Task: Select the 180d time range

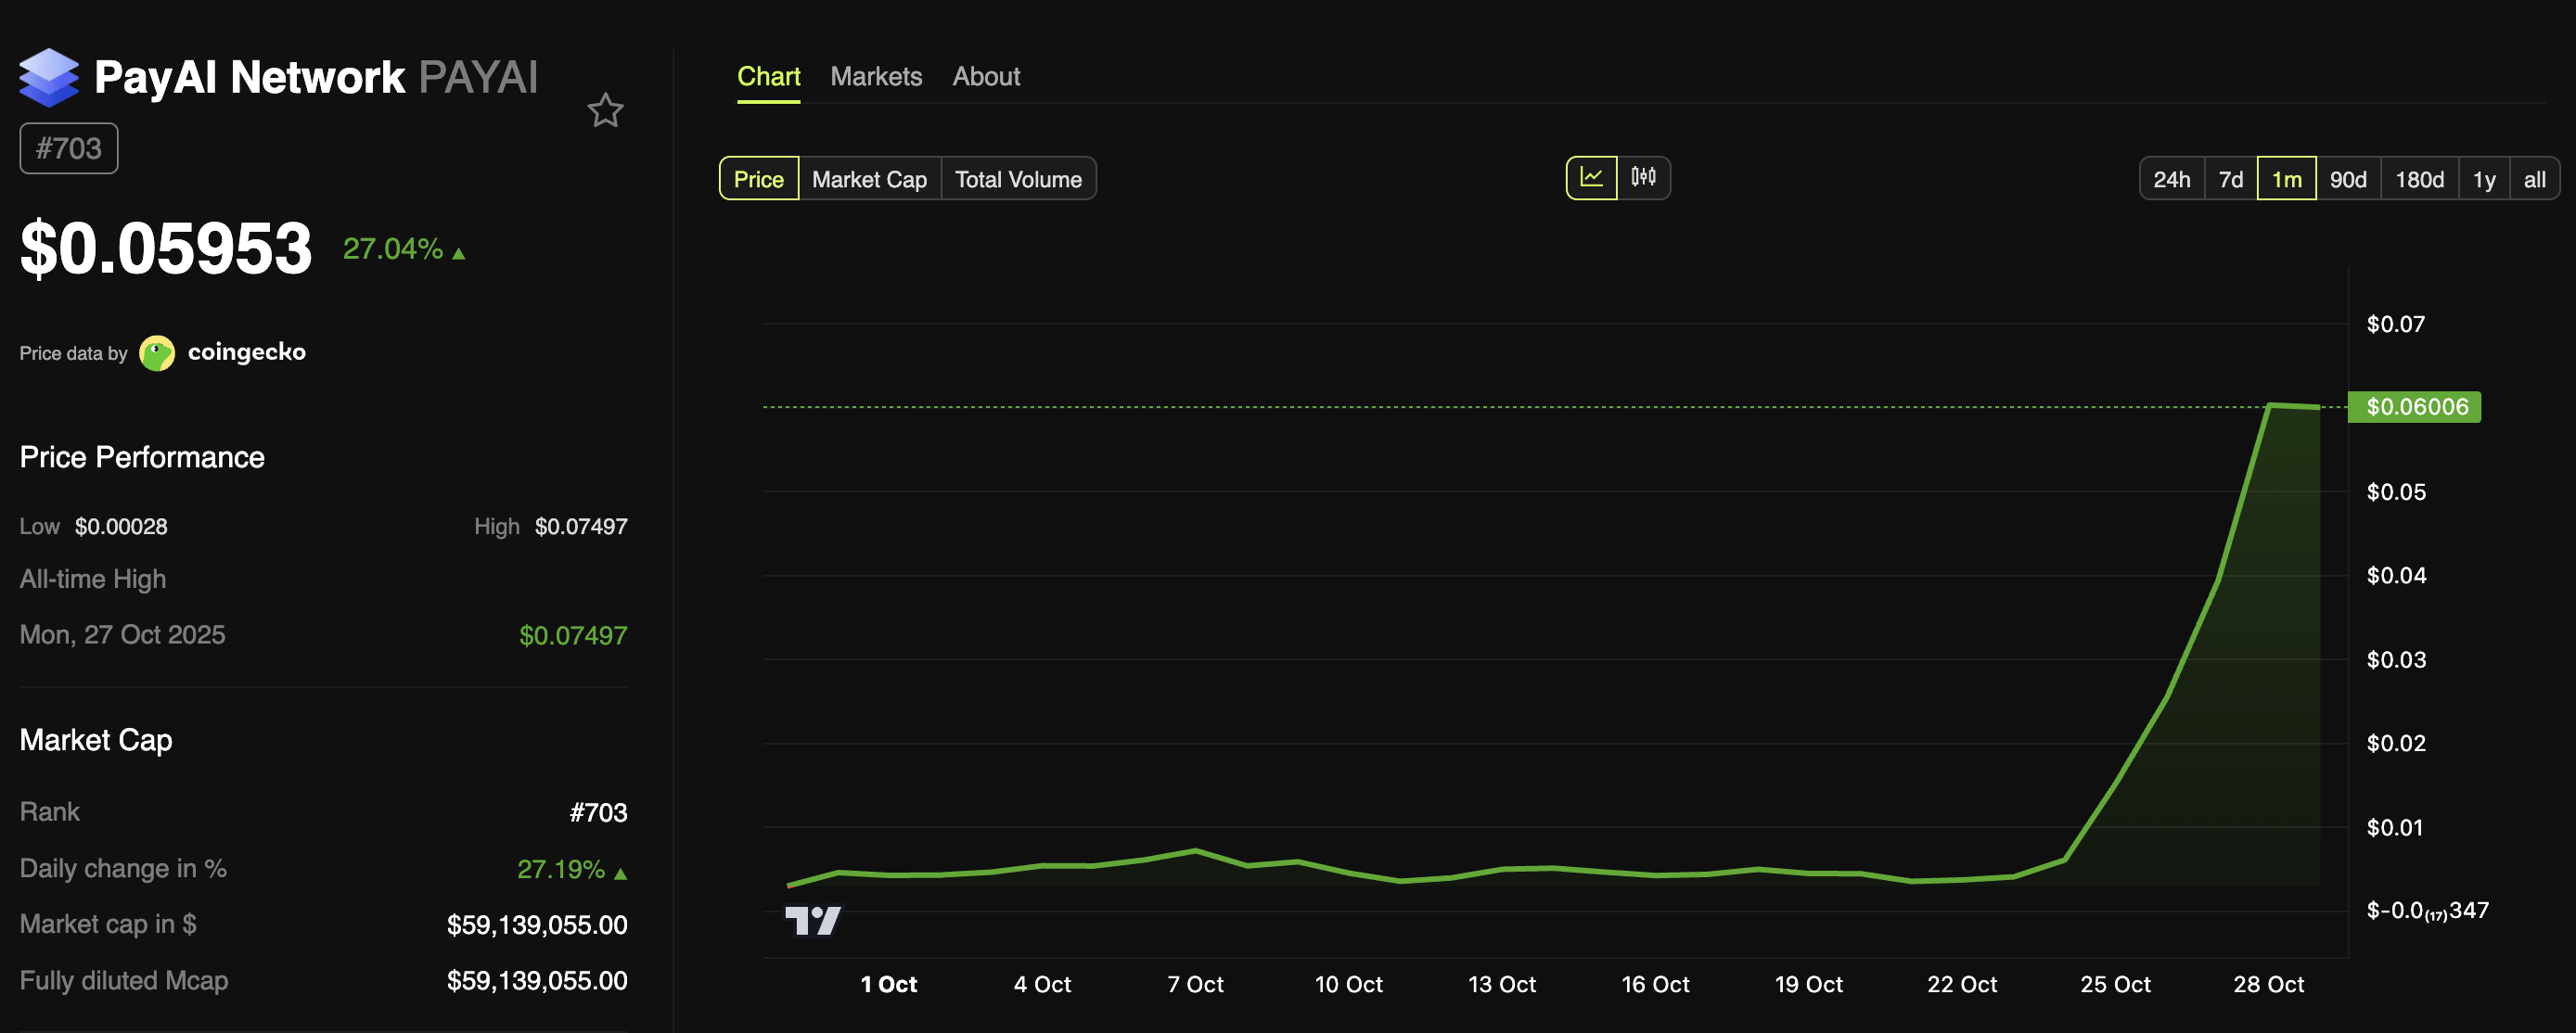Action: click(x=2419, y=179)
